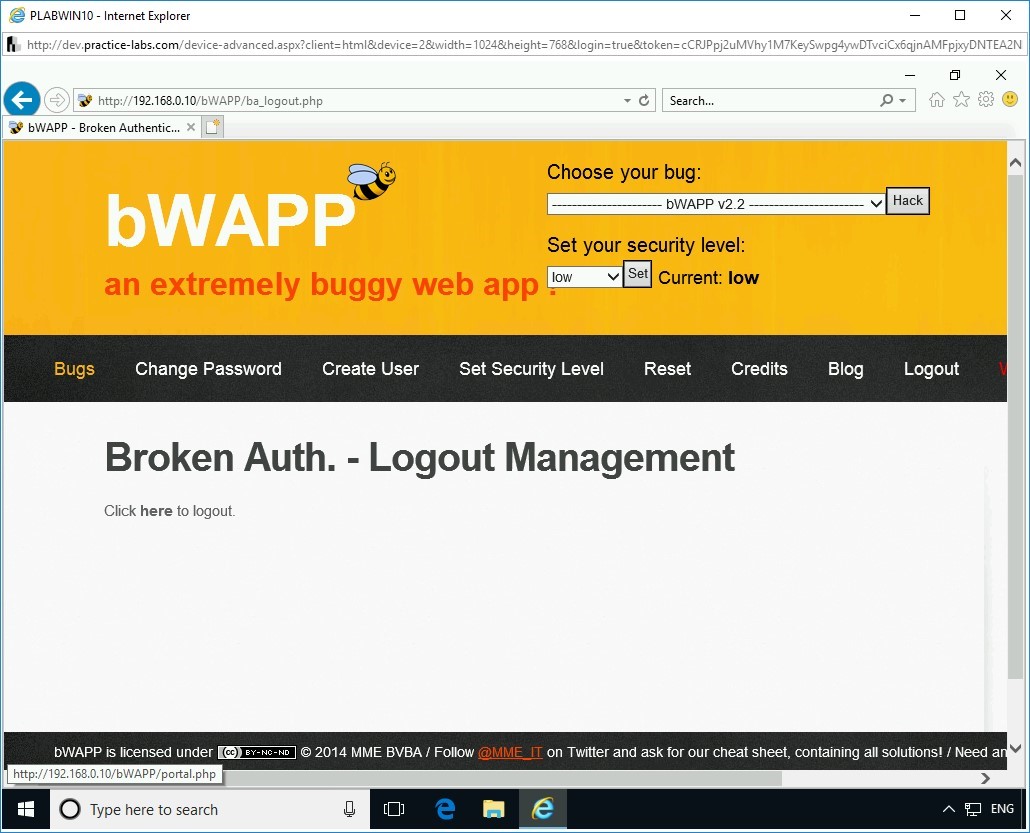This screenshot has height=833, width=1030.
Task: Select the Bugs menu item
Action: click(74, 369)
